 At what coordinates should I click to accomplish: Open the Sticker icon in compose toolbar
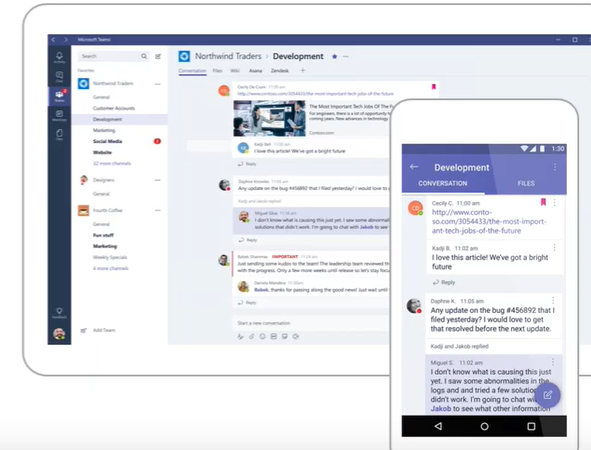[x=285, y=336]
